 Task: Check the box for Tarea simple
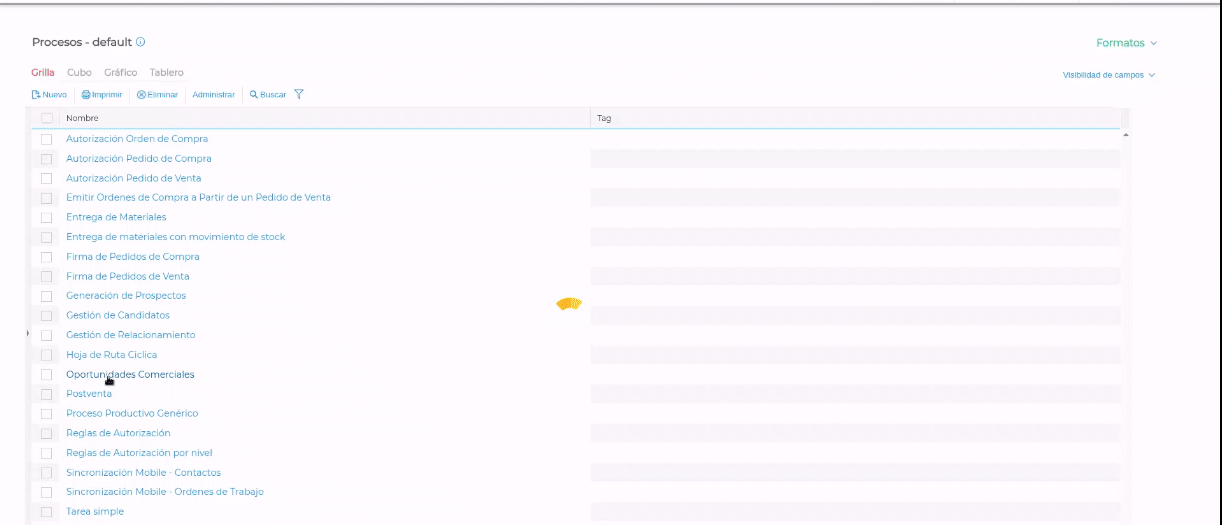46,512
